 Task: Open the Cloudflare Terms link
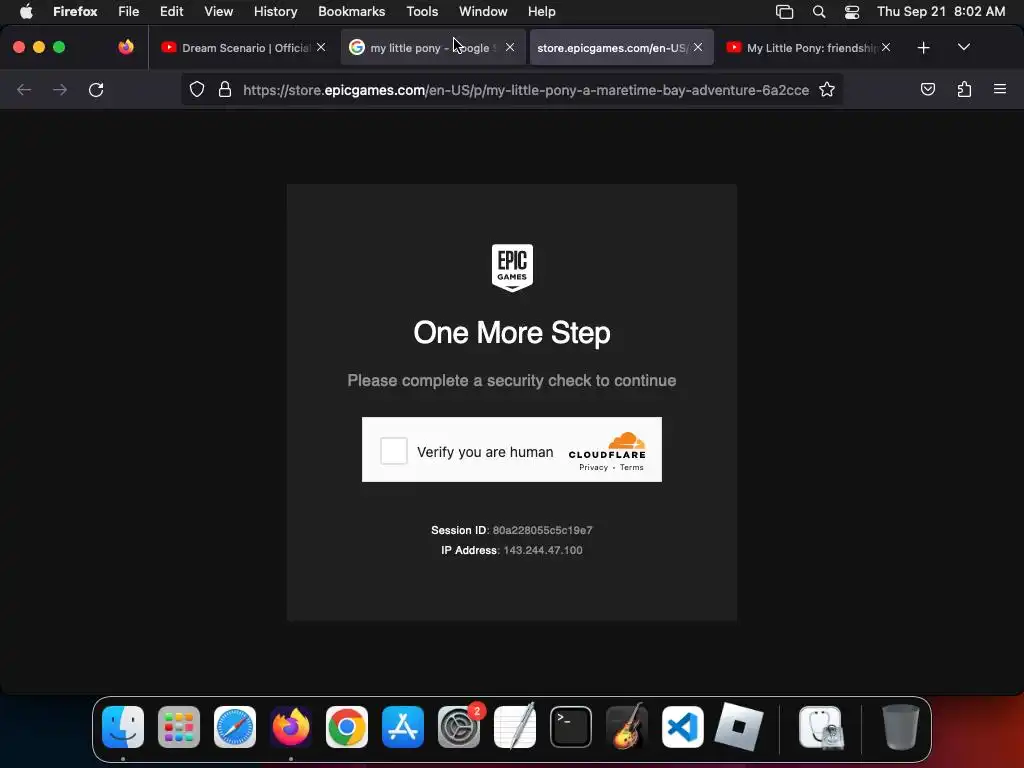tap(632, 467)
